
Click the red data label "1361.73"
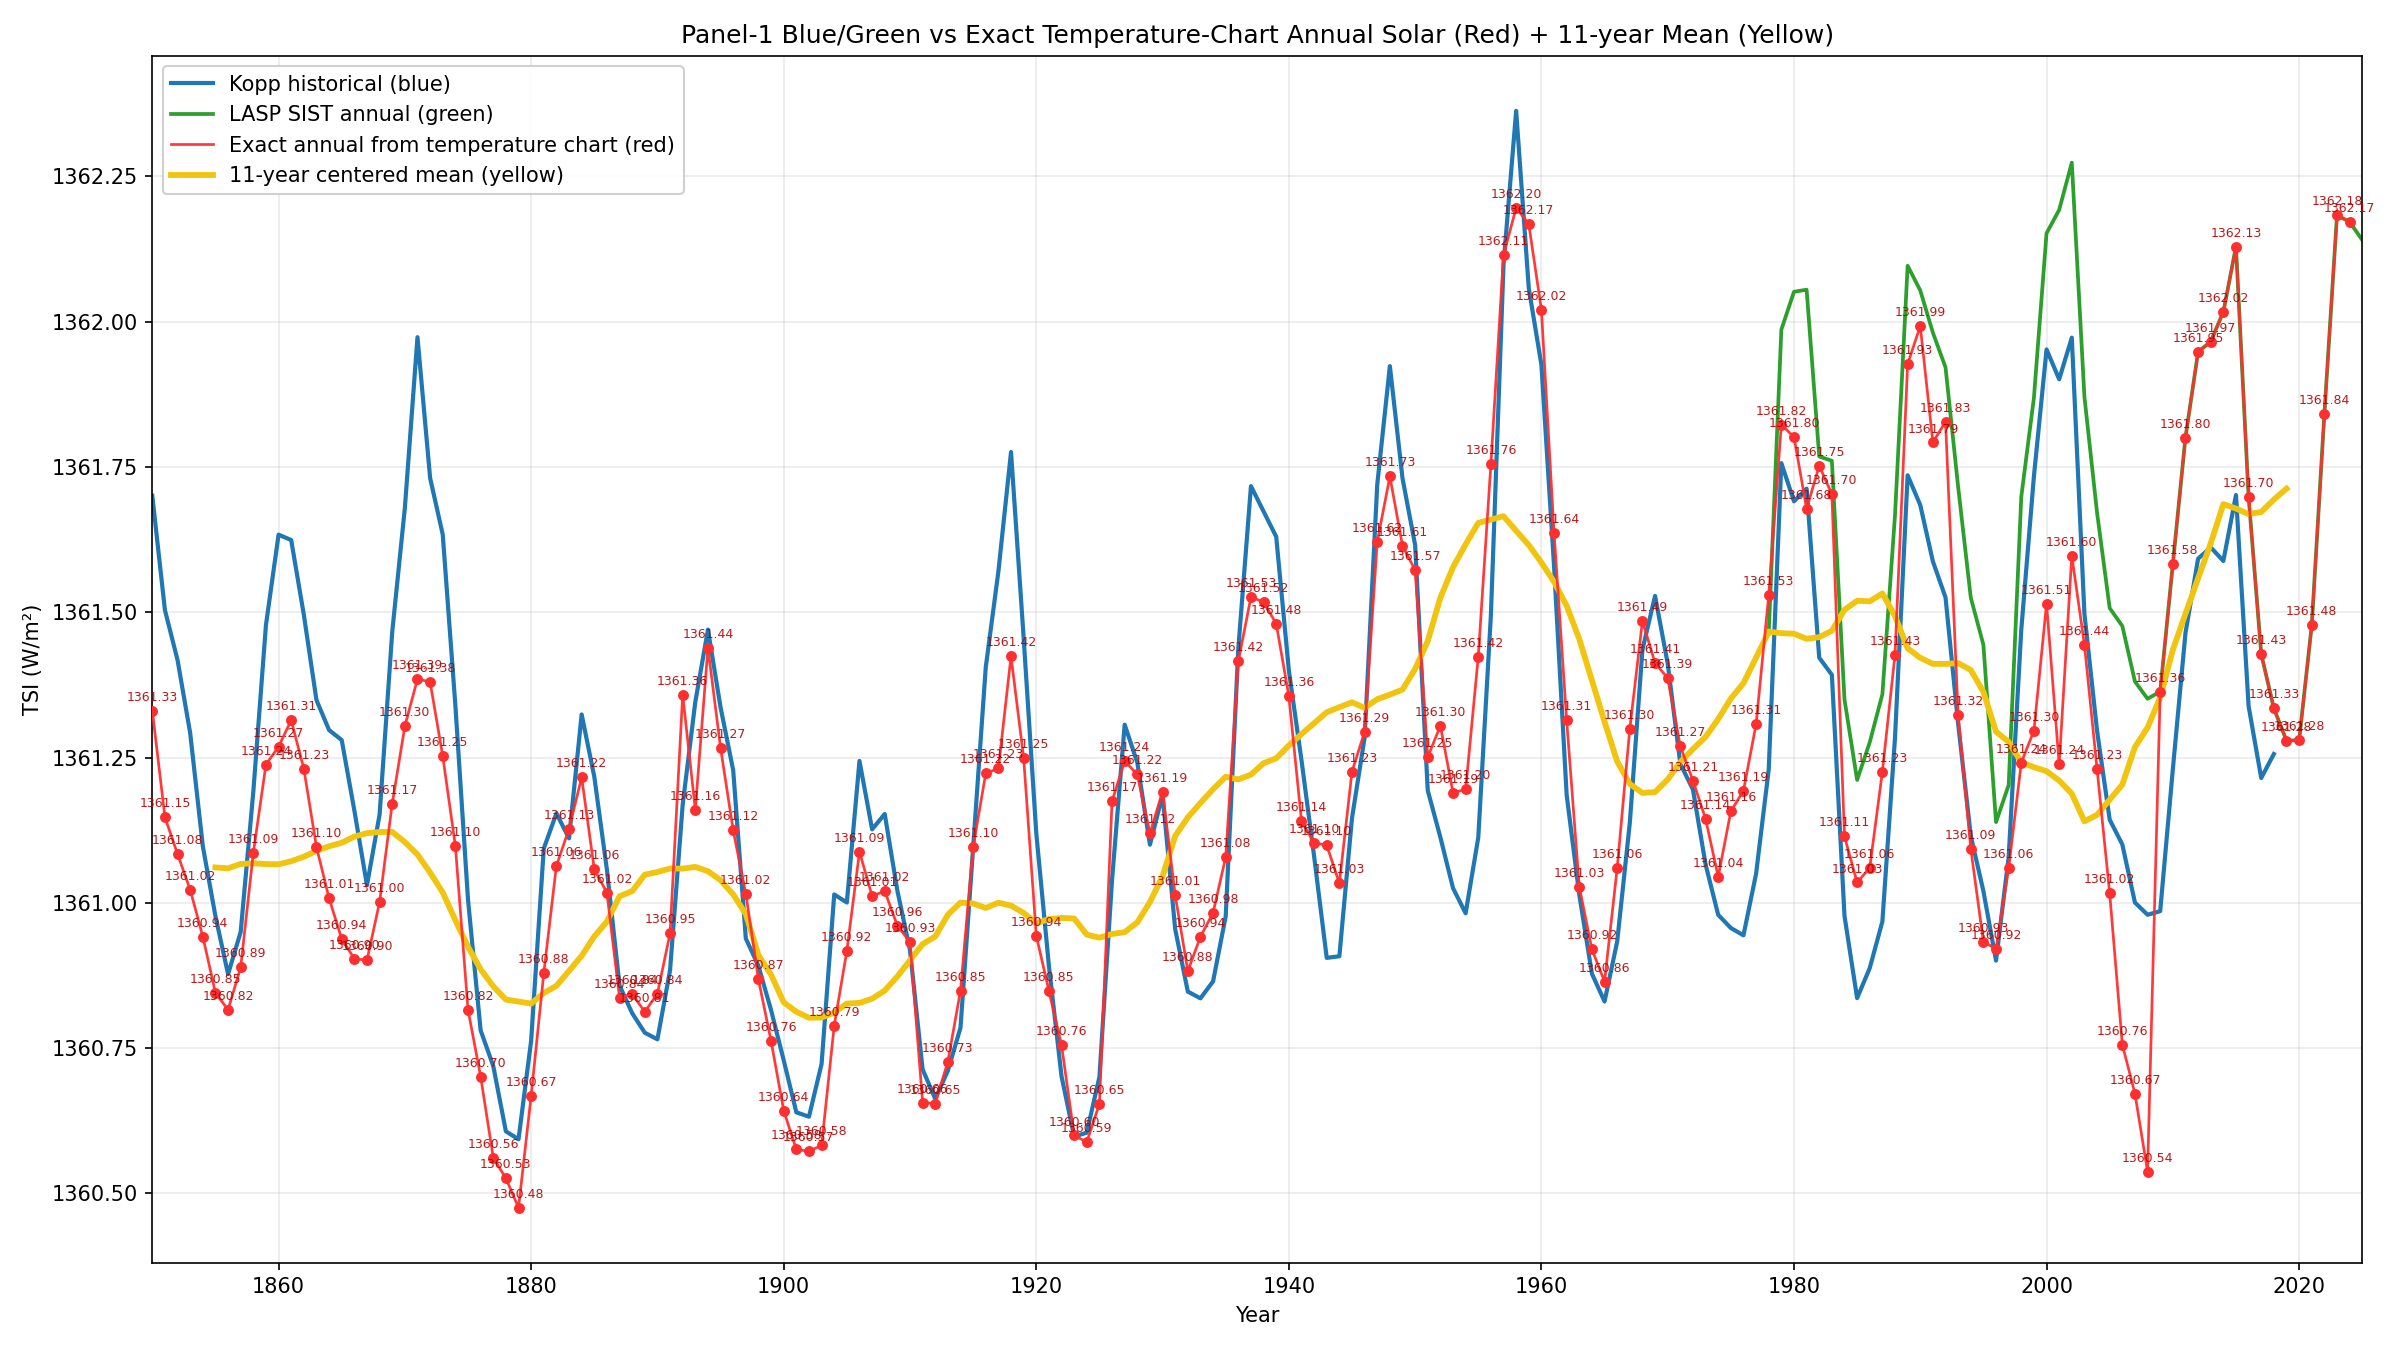1390,462
